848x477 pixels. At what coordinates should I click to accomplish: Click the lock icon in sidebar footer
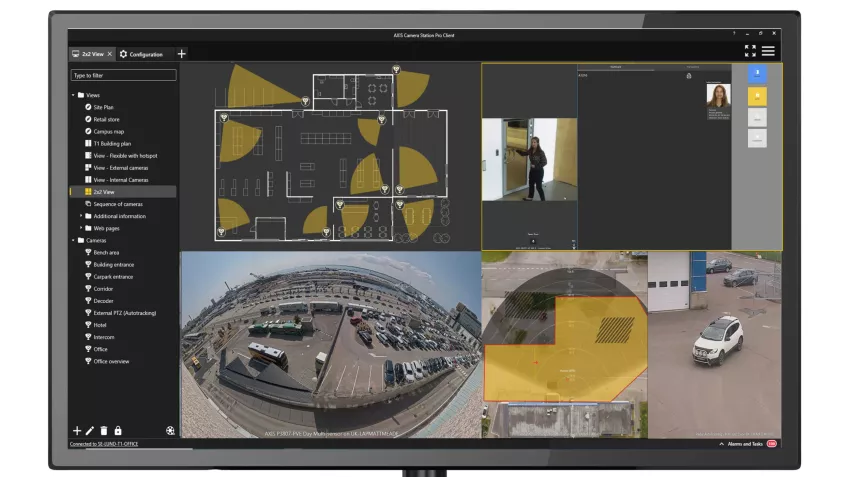[x=118, y=430]
